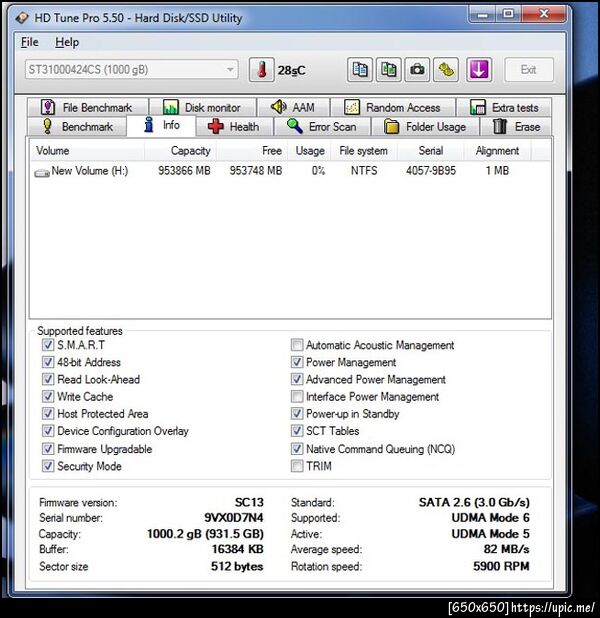Click the 953748 MB free cell
600x618 pixels.
point(256,171)
